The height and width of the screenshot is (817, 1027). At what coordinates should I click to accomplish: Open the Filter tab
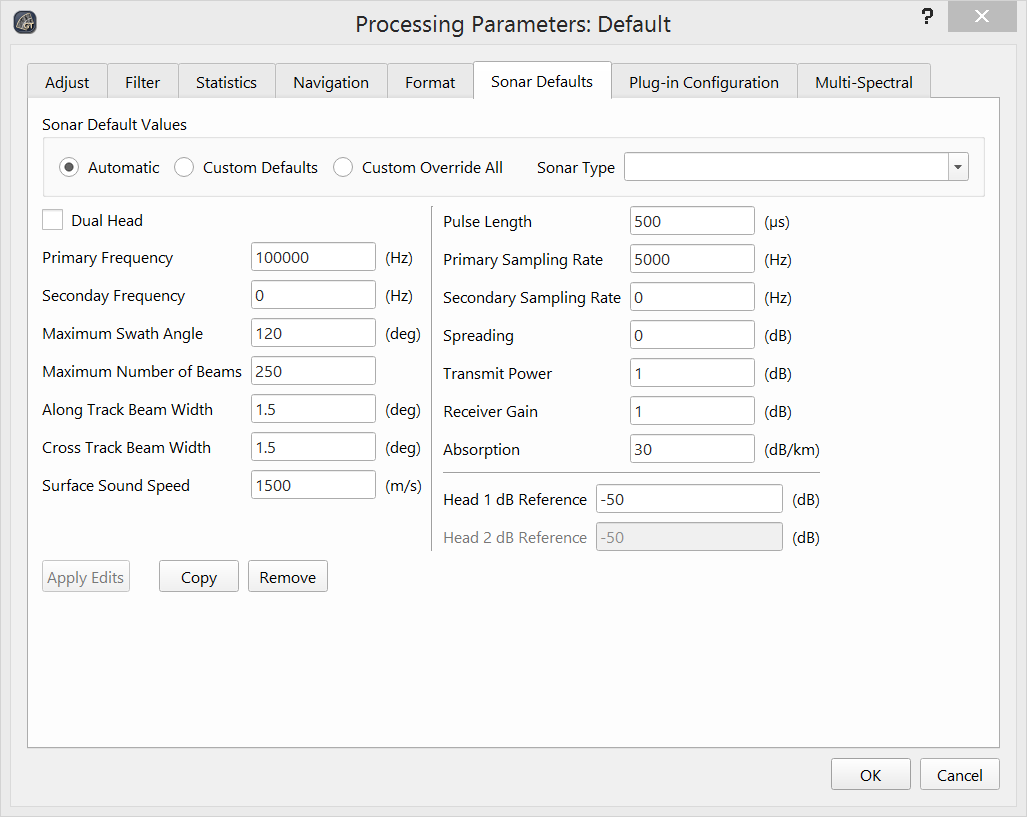143,82
